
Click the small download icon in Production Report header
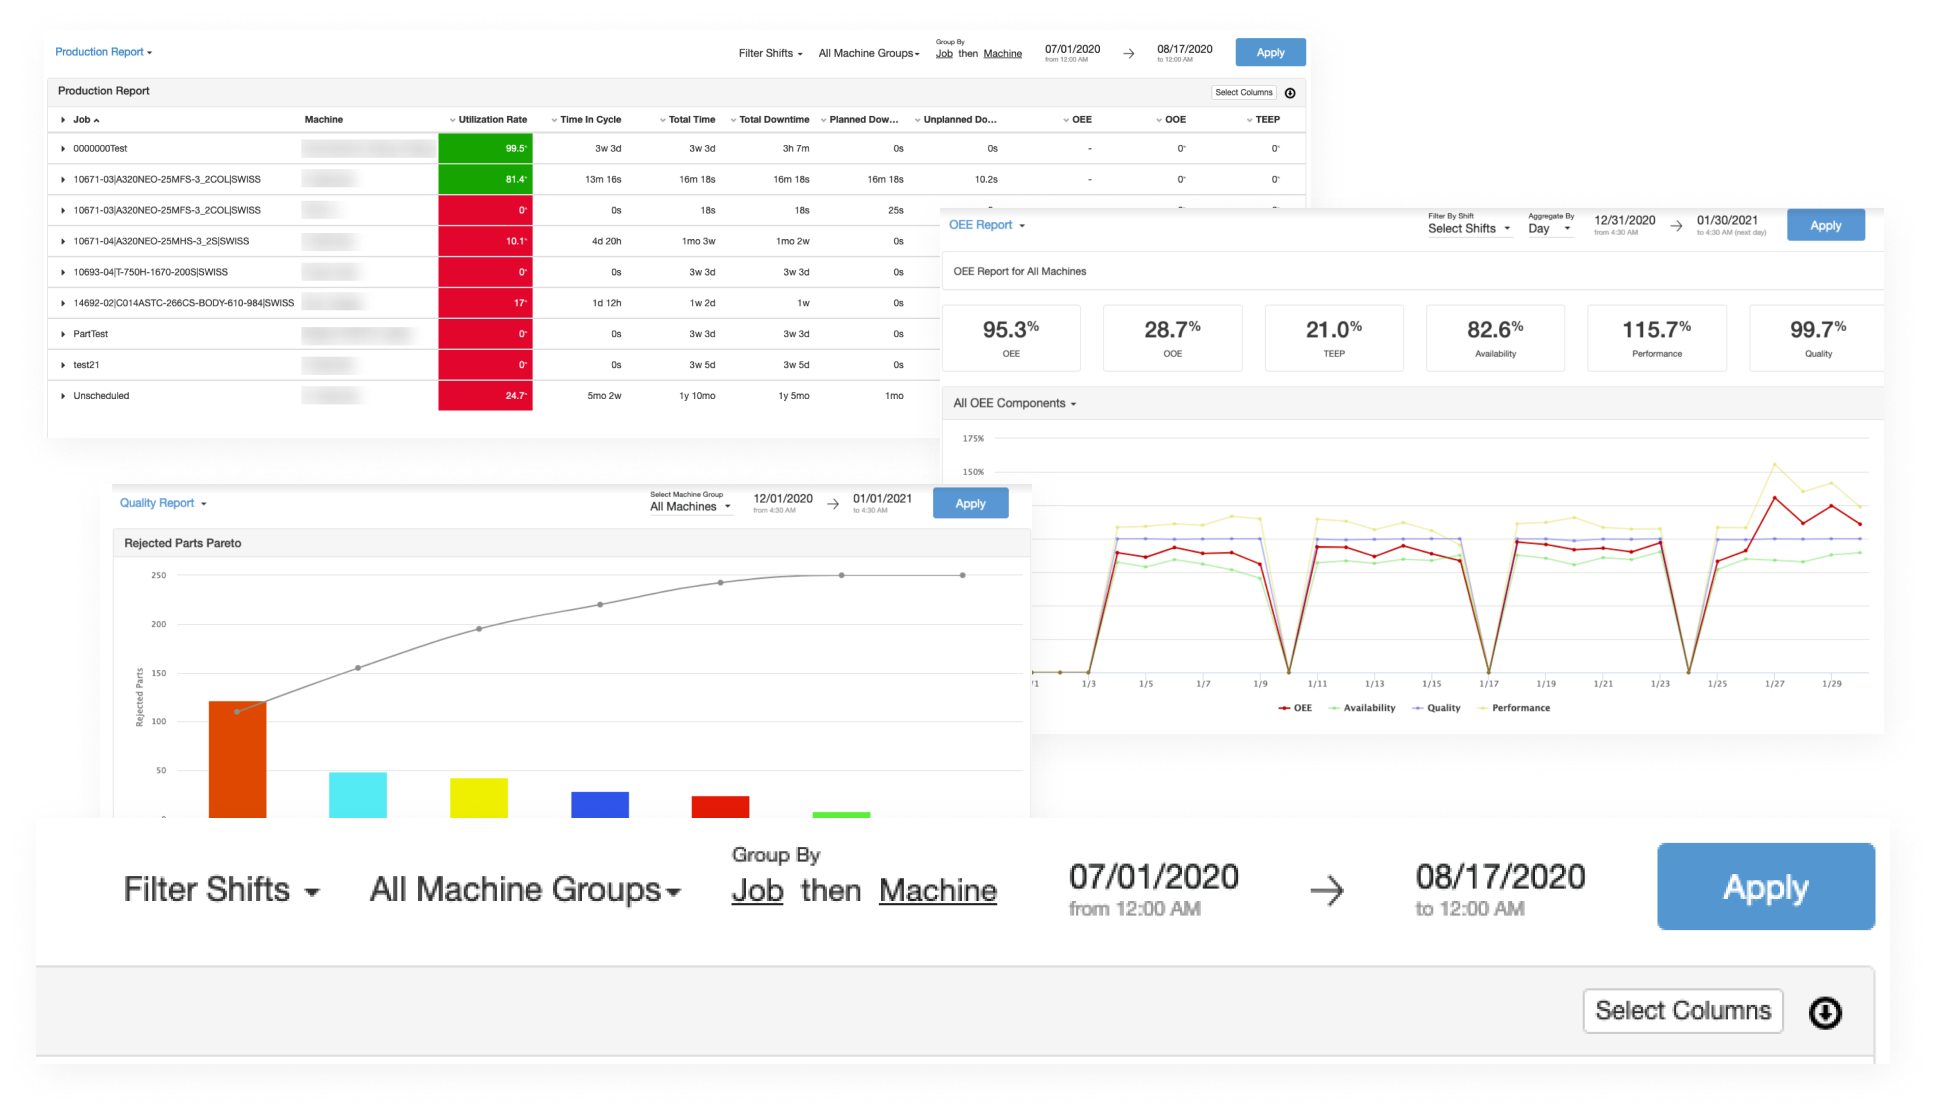pos(1290,93)
